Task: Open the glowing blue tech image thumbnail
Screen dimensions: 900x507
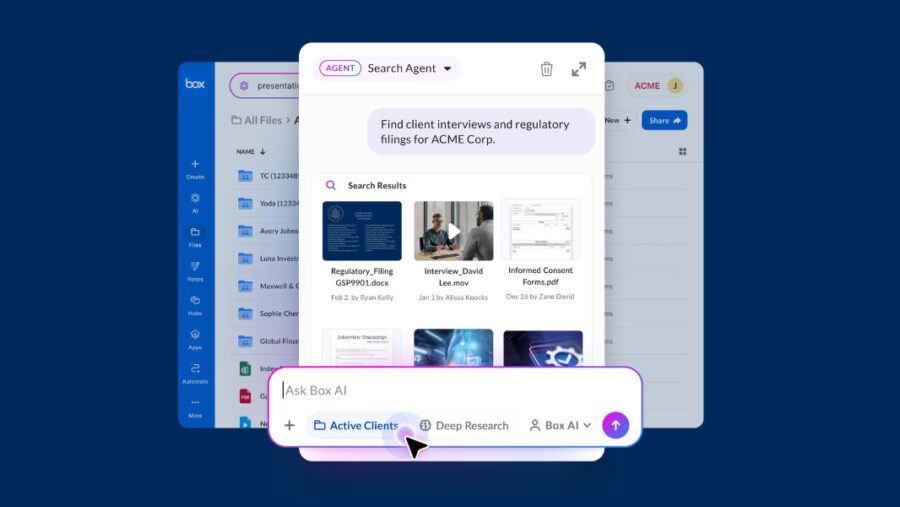Action: coord(453,347)
